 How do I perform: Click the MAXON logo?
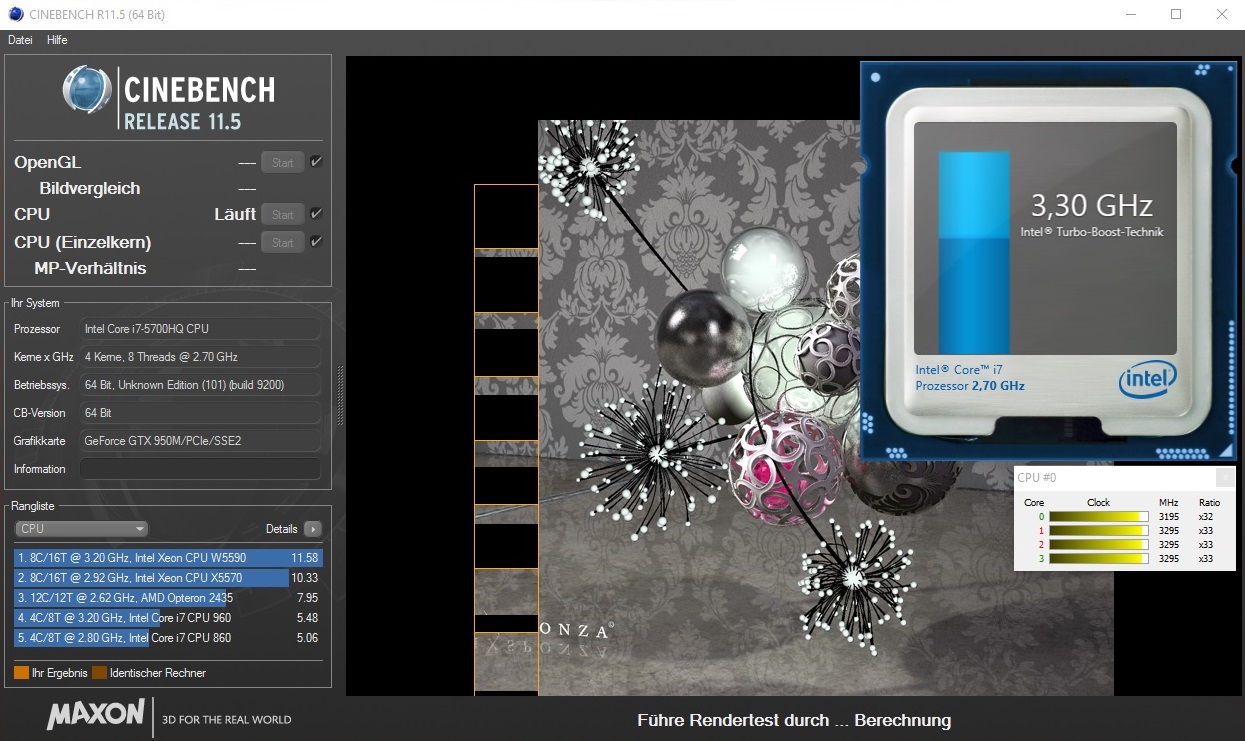[96, 714]
